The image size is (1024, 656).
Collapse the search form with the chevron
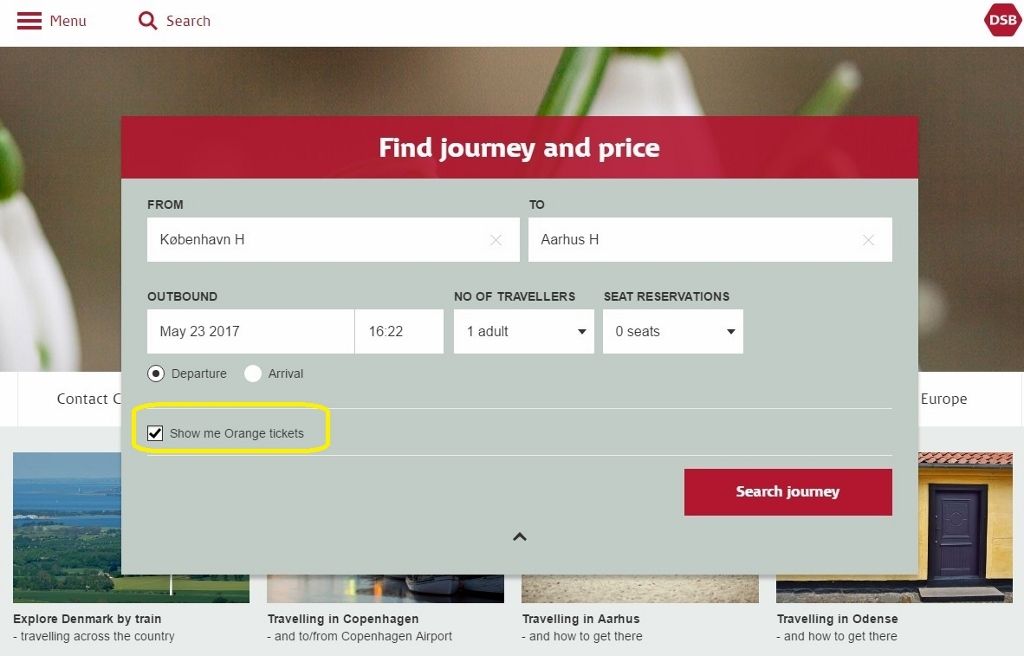coord(519,536)
